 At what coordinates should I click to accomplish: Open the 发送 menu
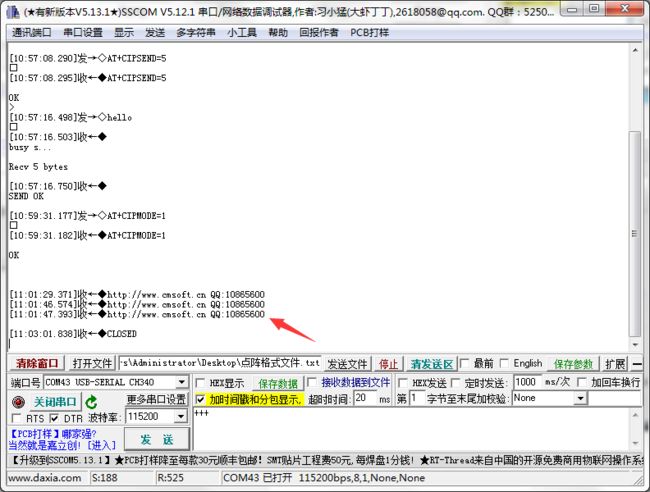[x=155, y=32]
